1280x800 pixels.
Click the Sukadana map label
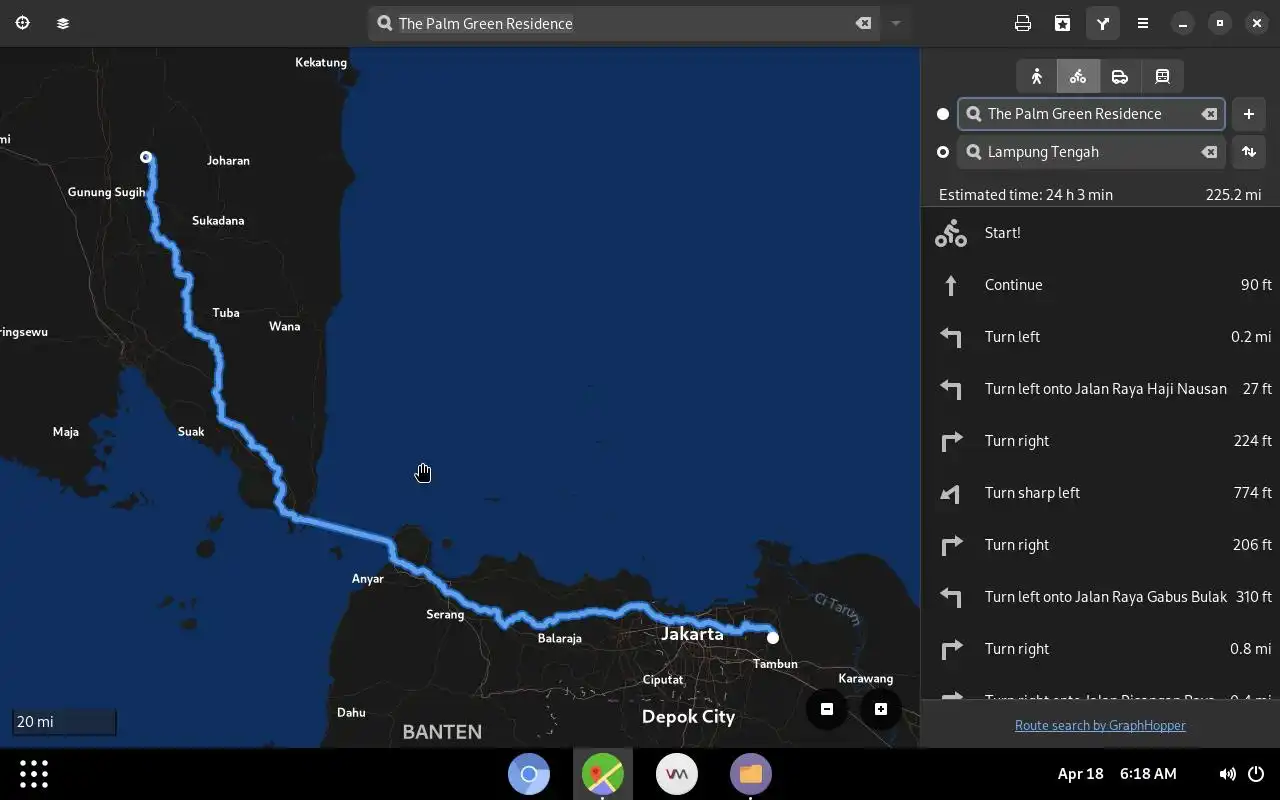[x=218, y=220]
